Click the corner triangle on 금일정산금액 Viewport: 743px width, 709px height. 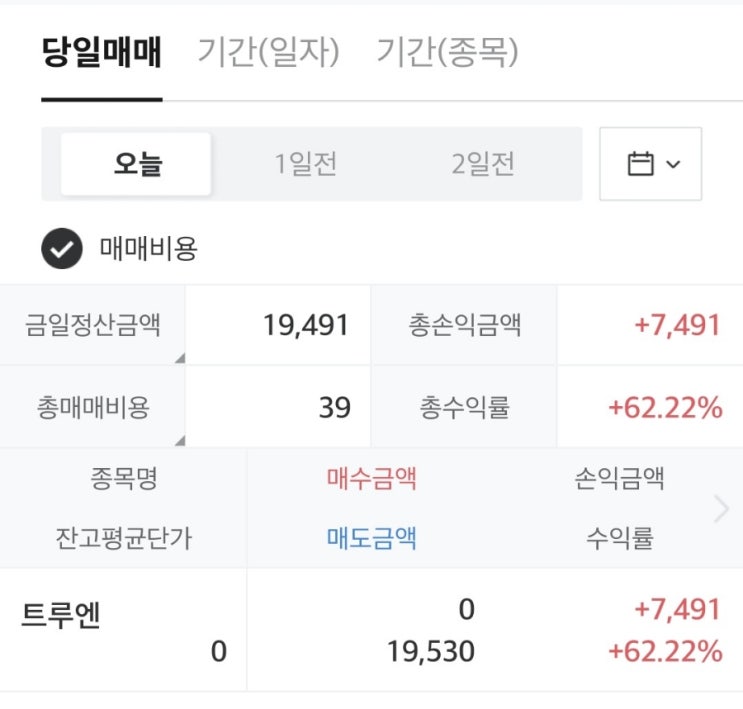(179, 357)
